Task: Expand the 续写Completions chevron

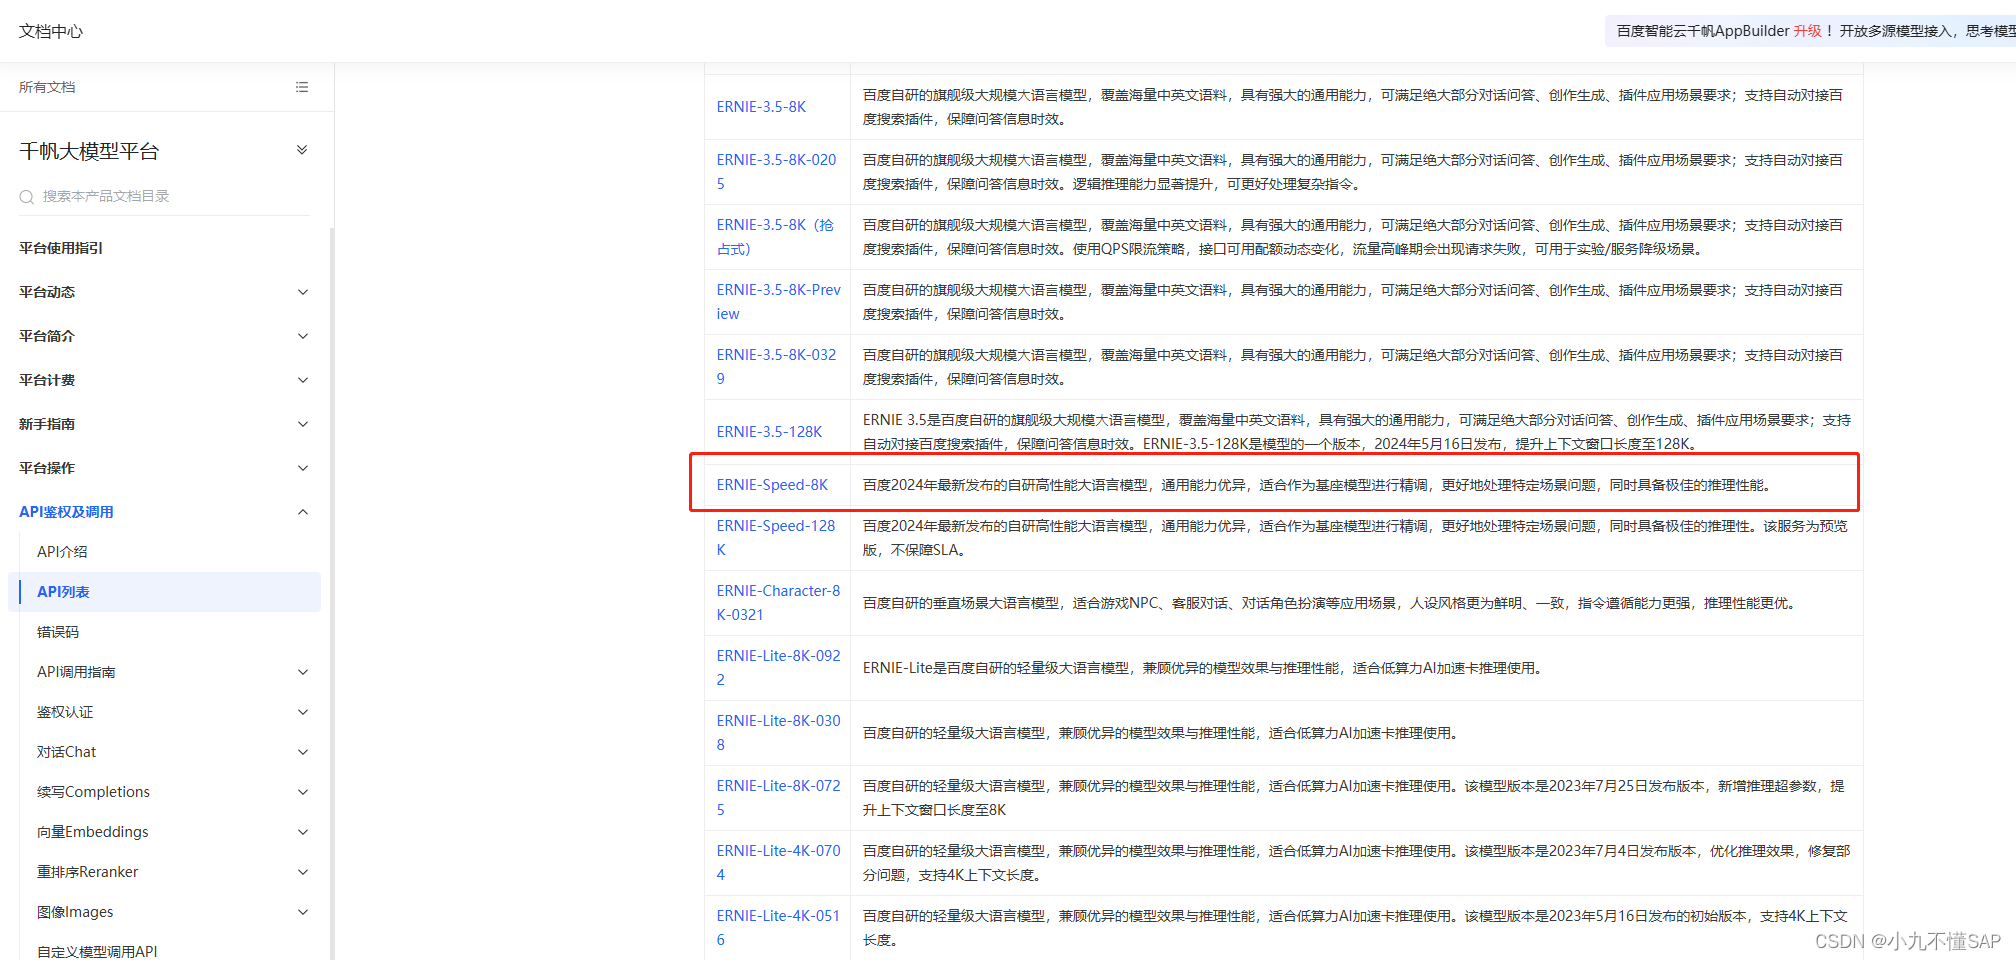Action: pos(303,792)
